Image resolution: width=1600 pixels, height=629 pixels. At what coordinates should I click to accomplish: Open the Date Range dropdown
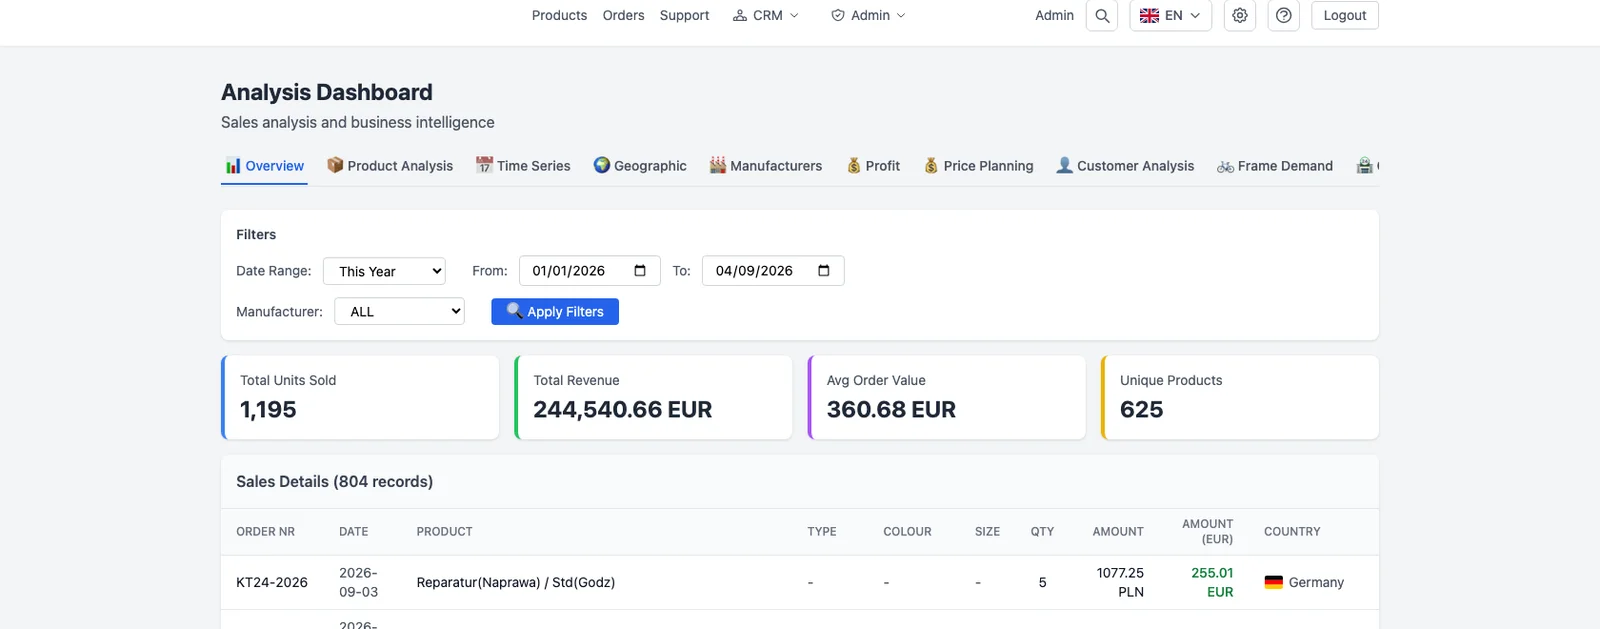[384, 271]
